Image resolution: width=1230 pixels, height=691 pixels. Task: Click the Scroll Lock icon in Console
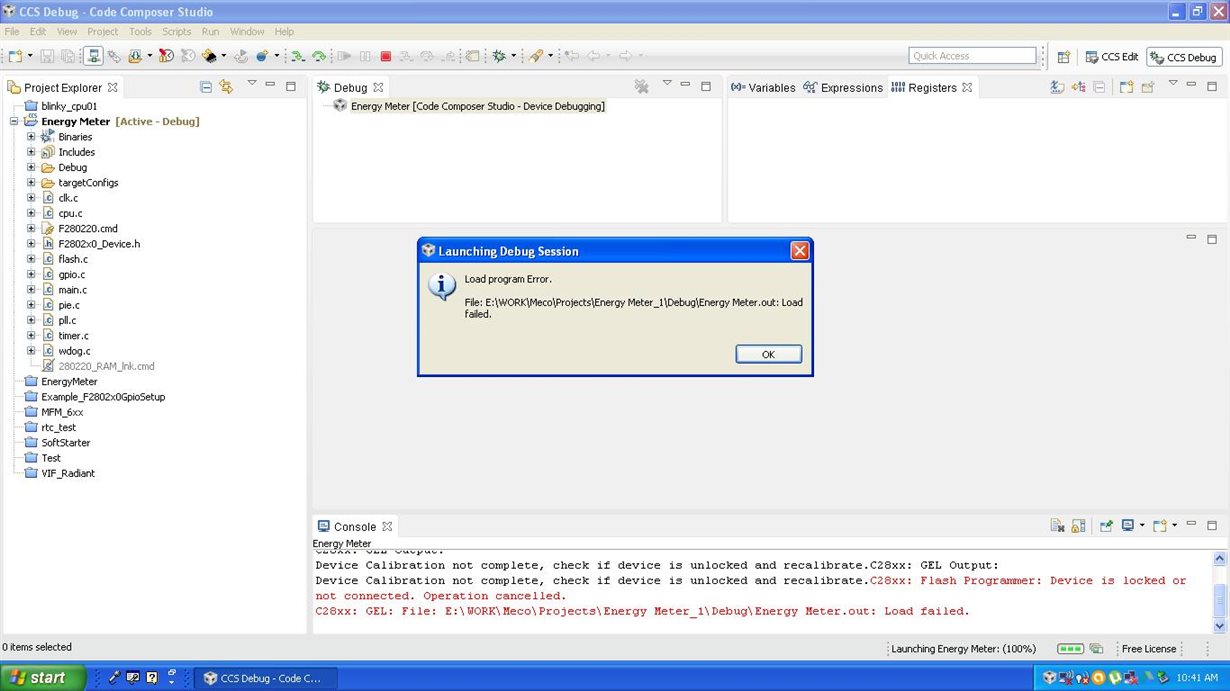[x=1078, y=525]
